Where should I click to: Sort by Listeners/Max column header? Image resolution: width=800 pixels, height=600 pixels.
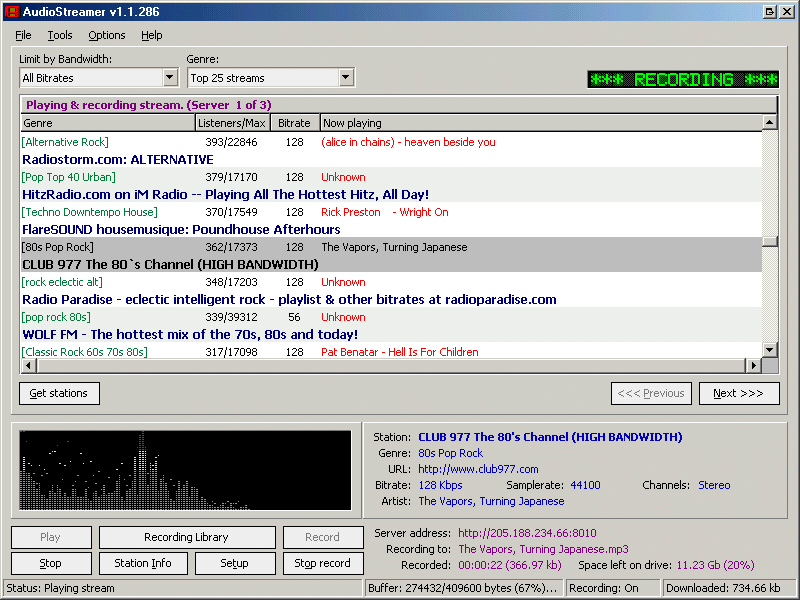233,123
